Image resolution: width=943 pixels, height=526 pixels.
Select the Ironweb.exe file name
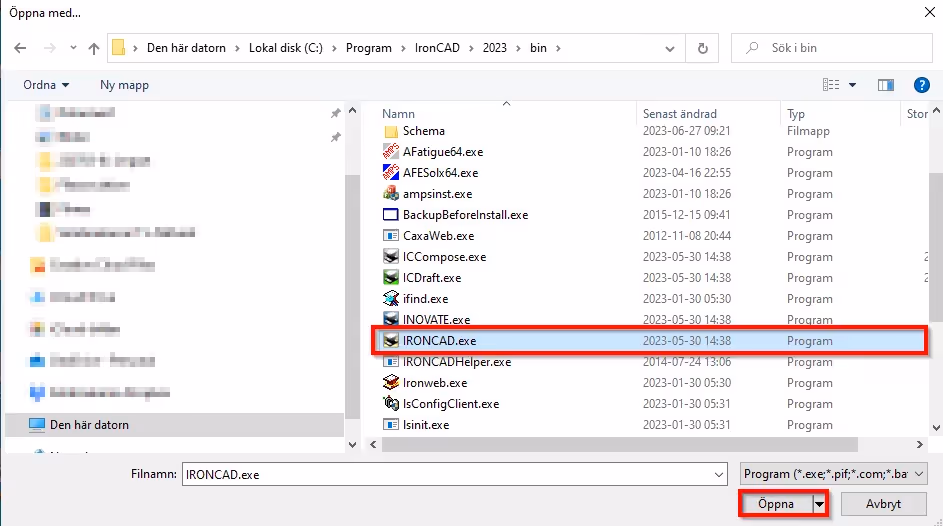(x=435, y=383)
